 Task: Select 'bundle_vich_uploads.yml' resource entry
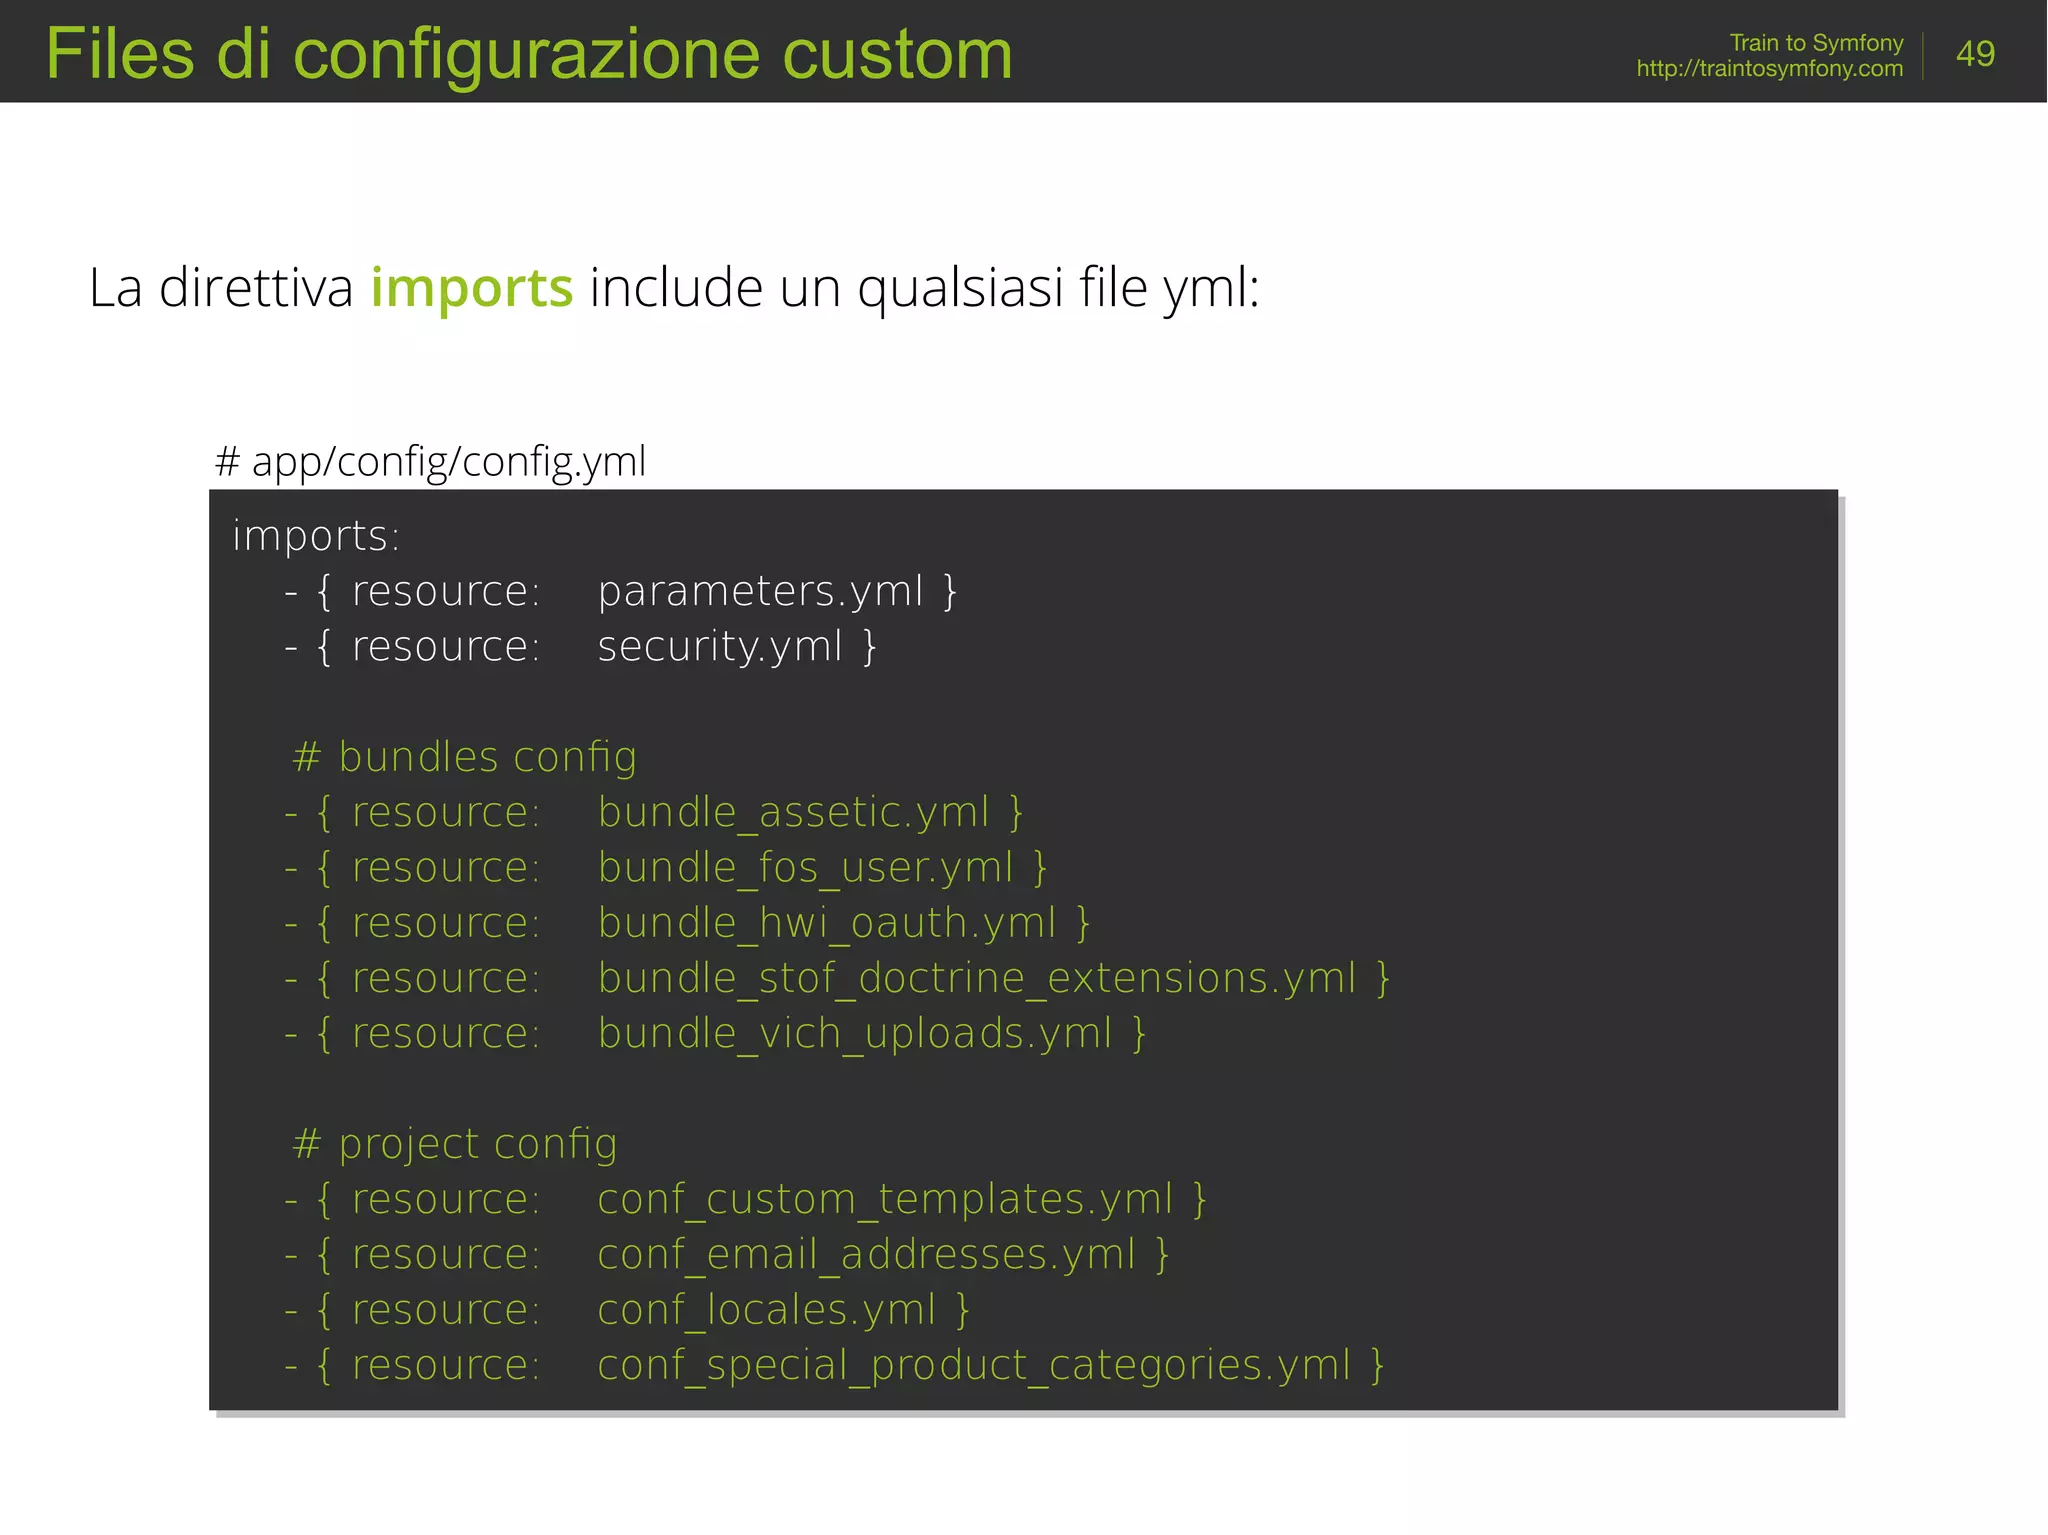coord(715,1033)
